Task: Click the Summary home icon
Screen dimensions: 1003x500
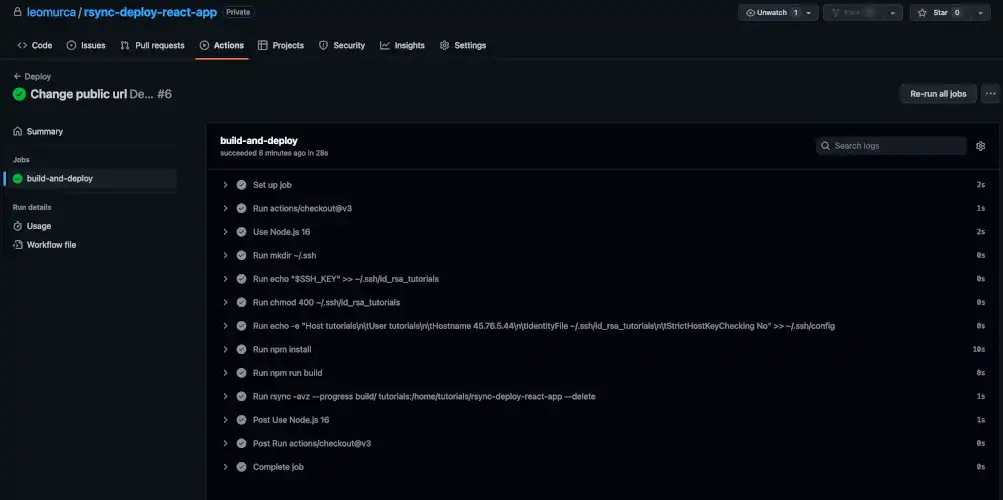Action: pyautogui.click(x=18, y=131)
